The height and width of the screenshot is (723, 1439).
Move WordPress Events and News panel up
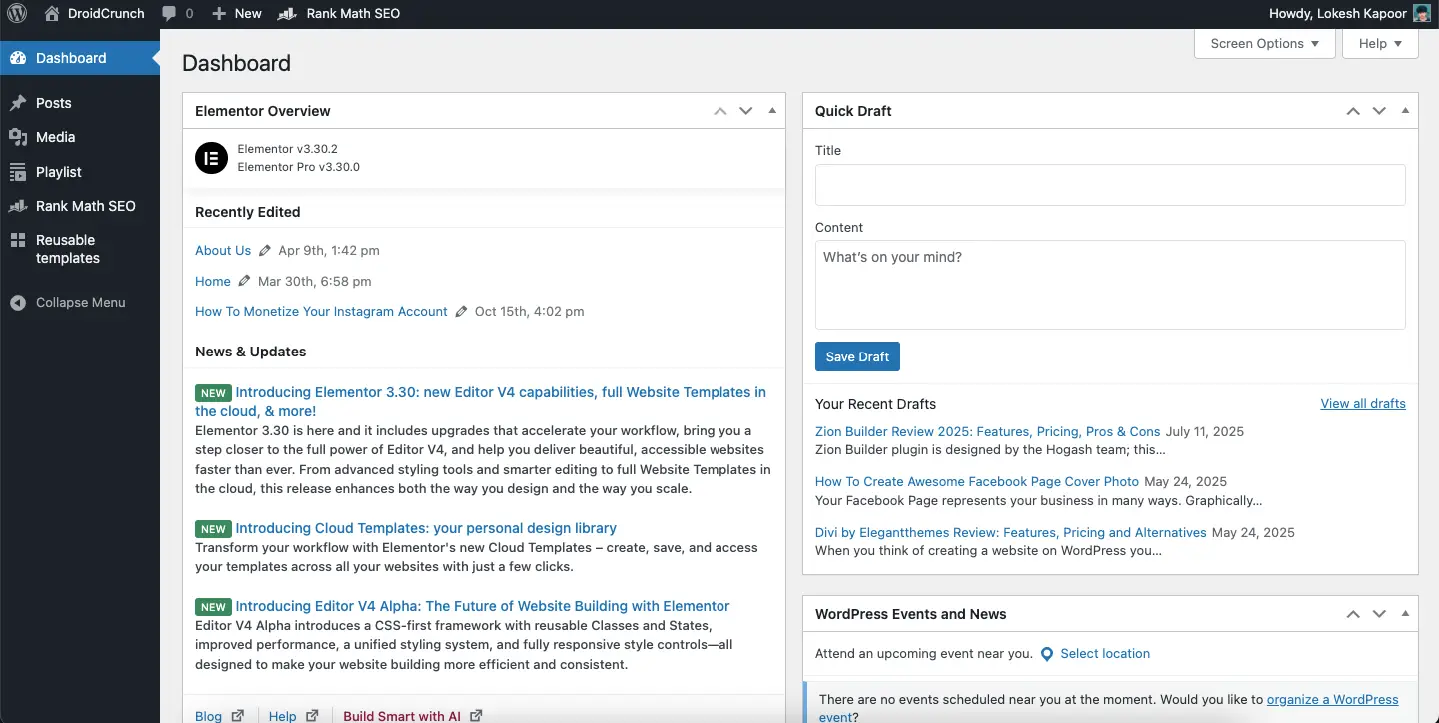click(1353, 614)
